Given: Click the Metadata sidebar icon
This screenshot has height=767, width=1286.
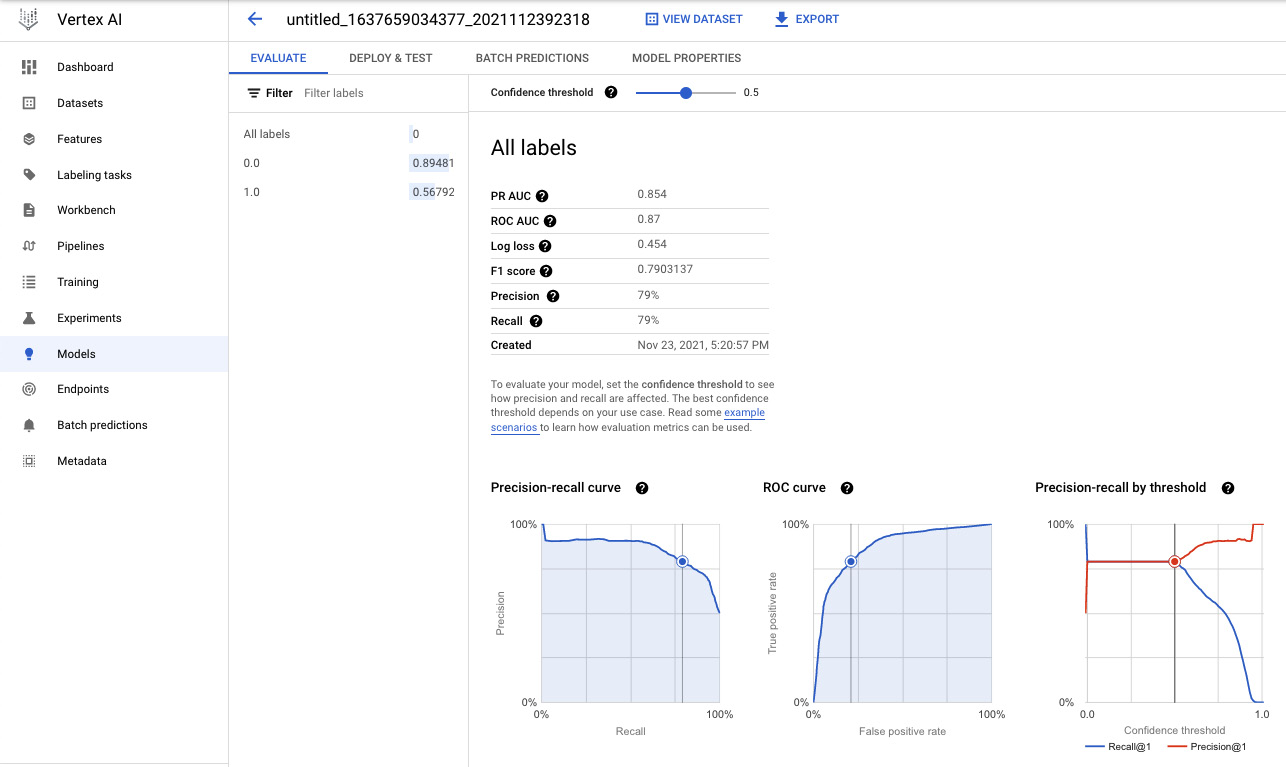Looking at the screenshot, I should pos(29,461).
